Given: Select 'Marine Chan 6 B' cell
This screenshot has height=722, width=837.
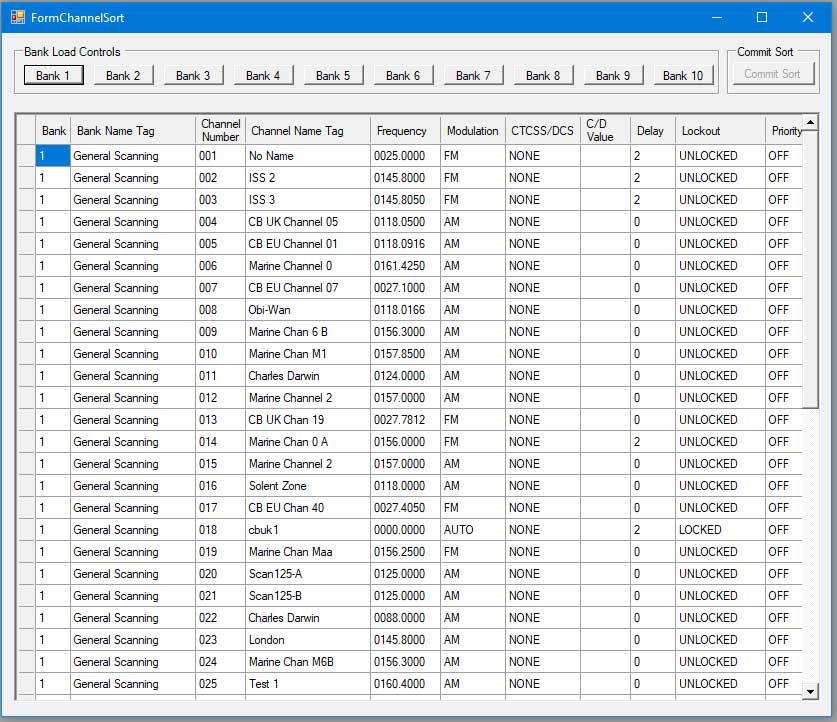Looking at the screenshot, I should coord(307,332).
